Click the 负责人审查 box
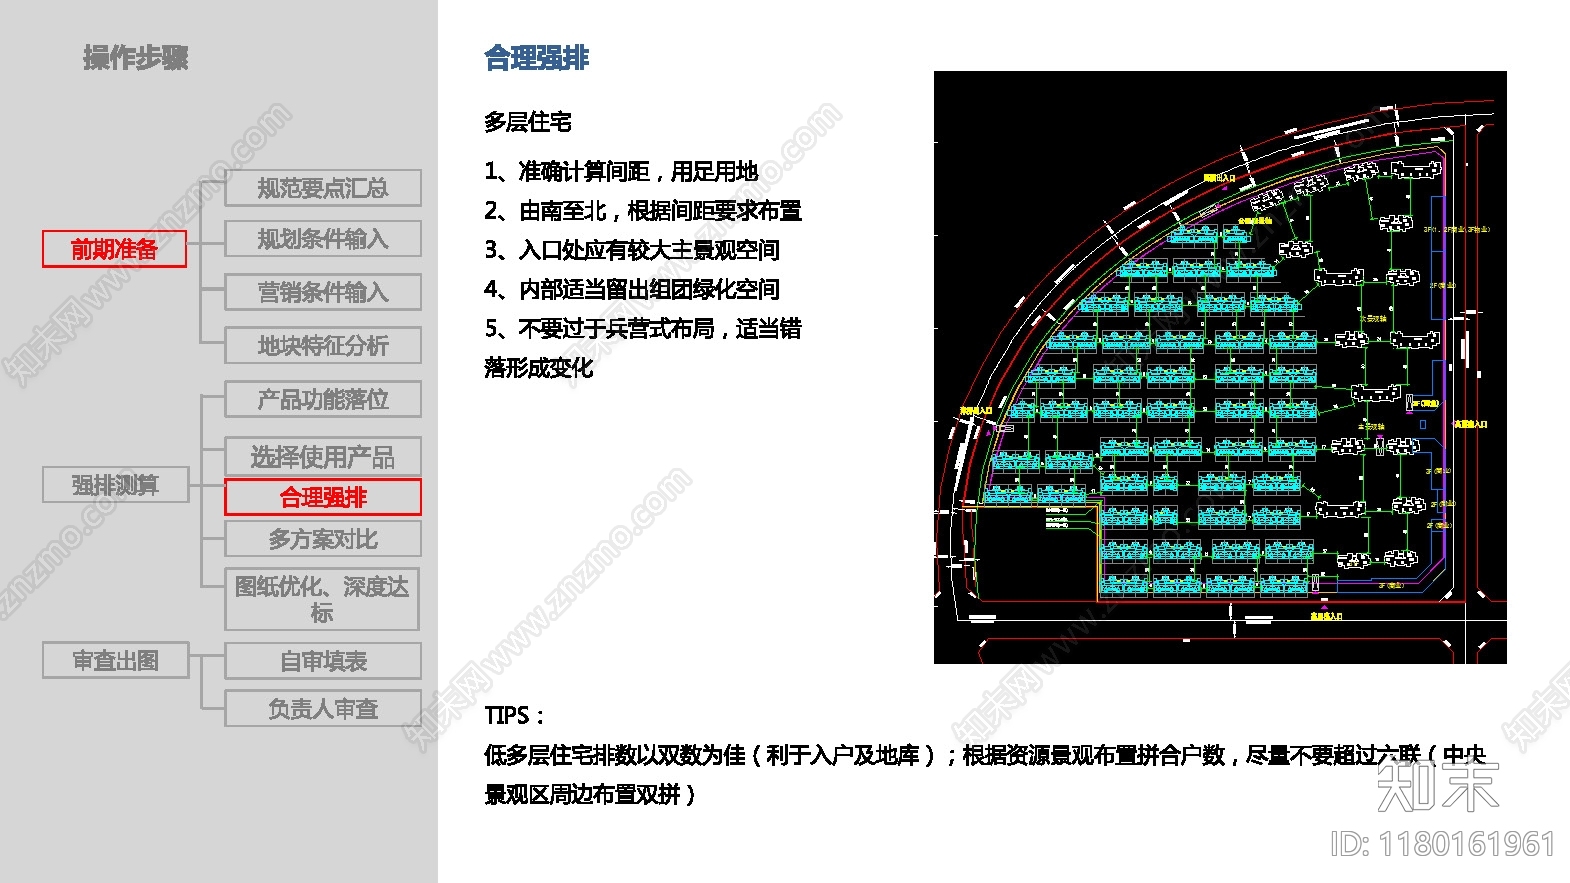This screenshot has width=1570, height=883. click(323, 708)
